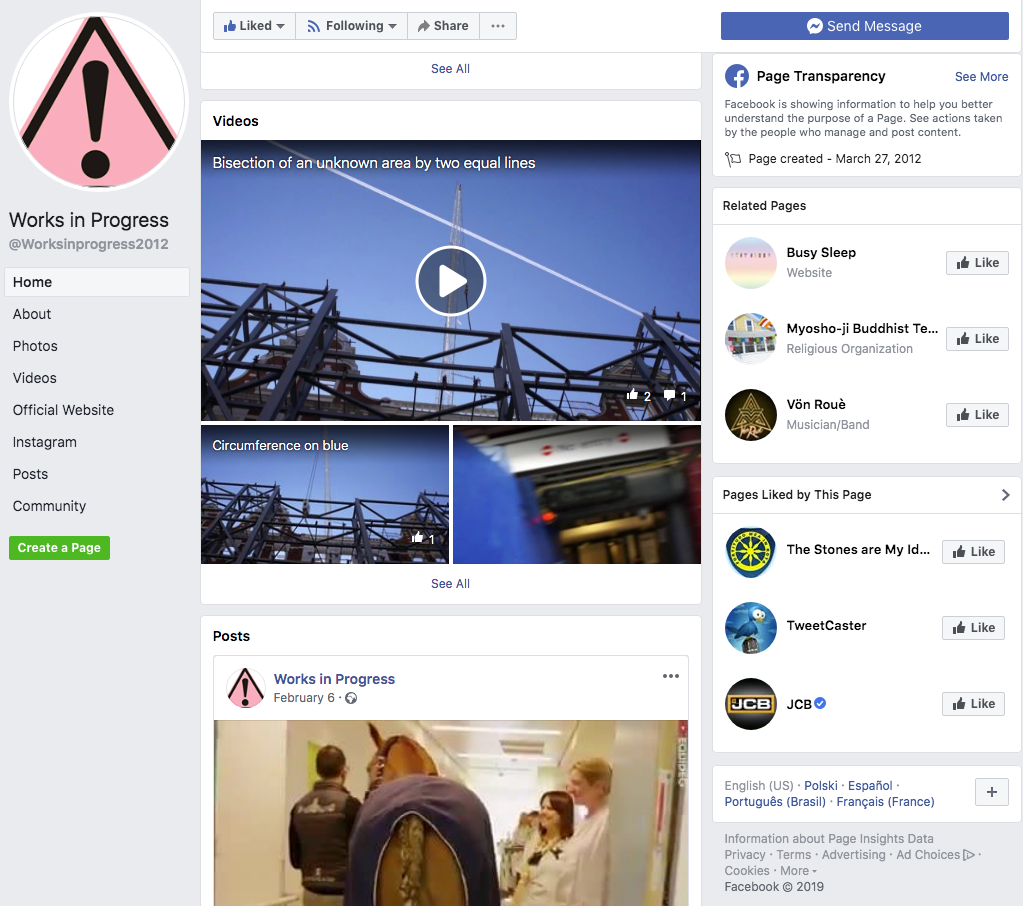Open the Myosho-ji Buddhist Temple page icon
This screenshot has width=1023, height=906.
pos(750,339)
